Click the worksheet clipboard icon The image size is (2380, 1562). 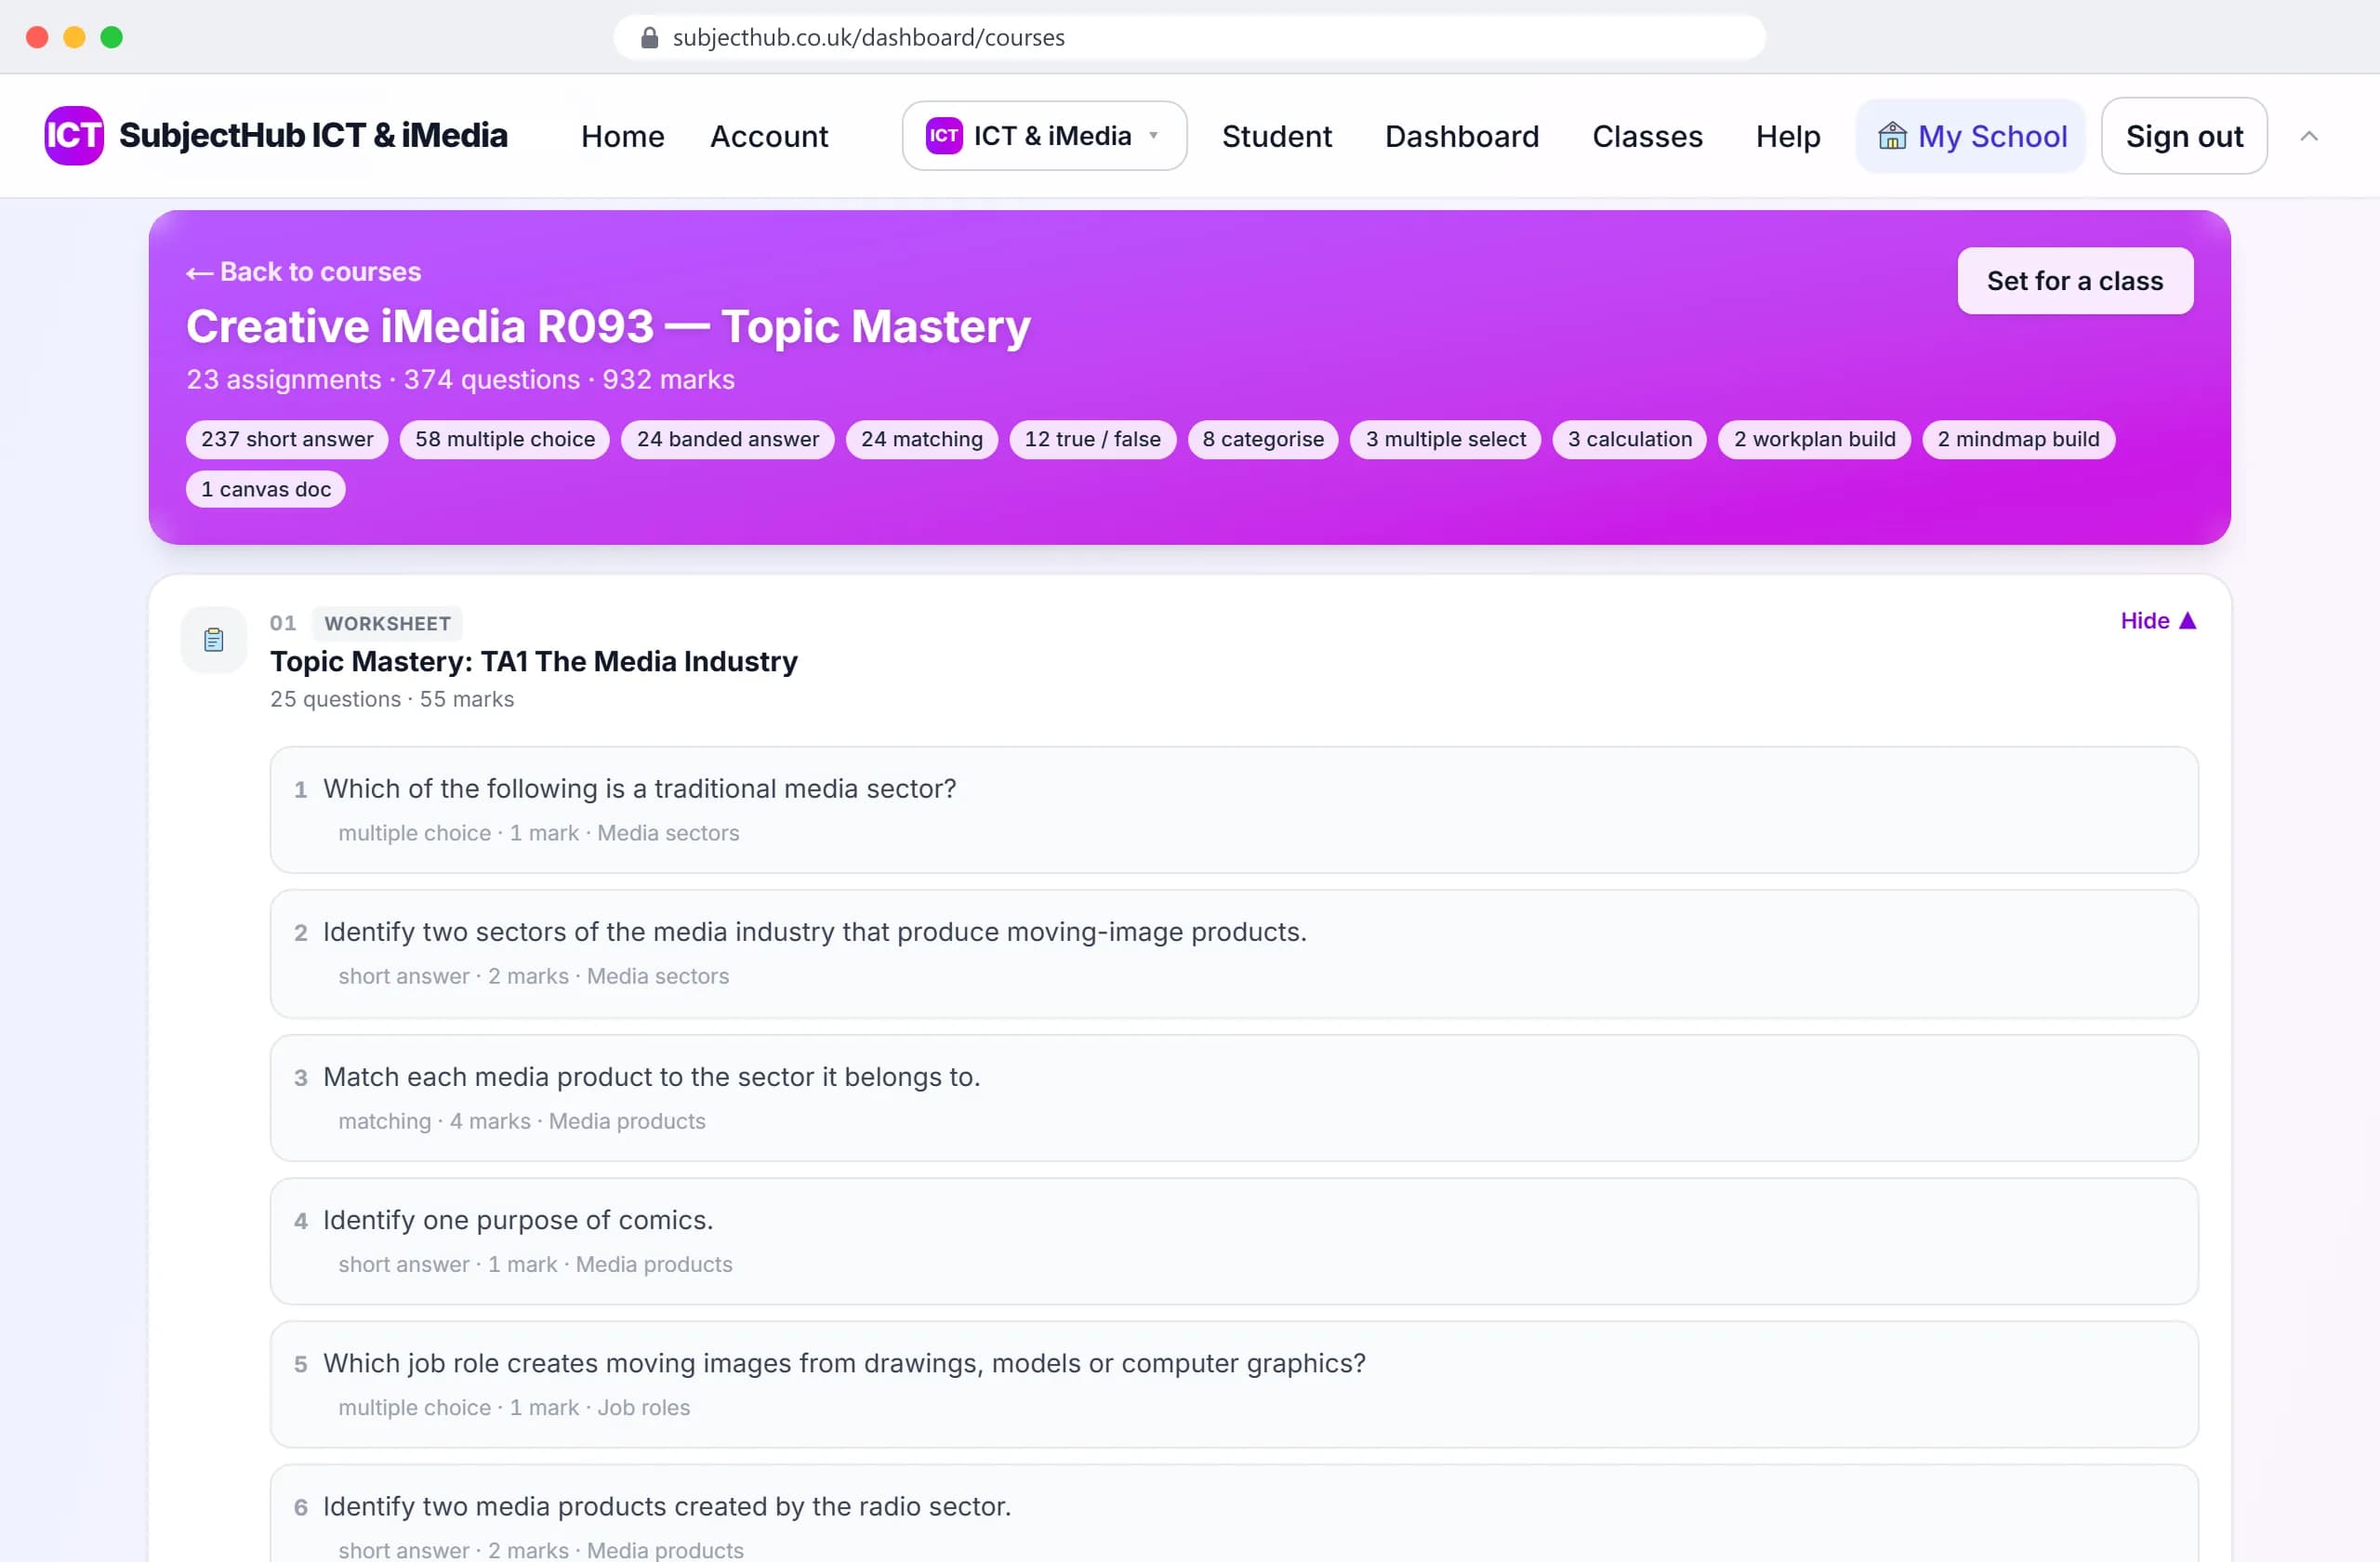(x=213, y=640)
